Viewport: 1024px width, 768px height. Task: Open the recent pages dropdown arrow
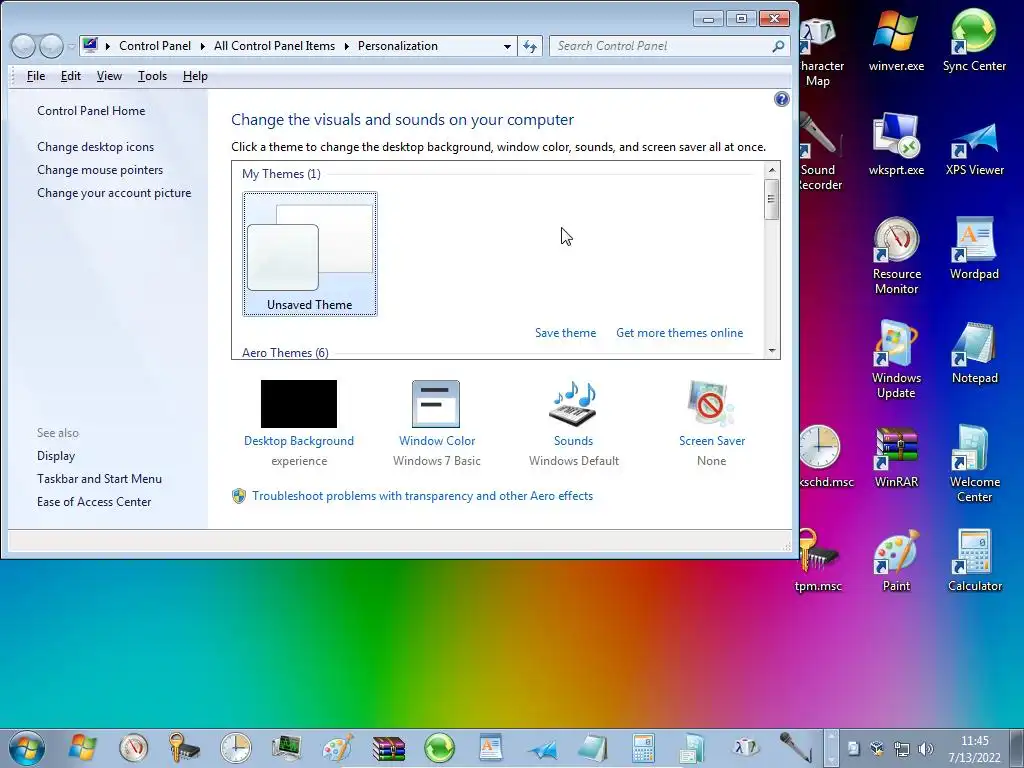tap(71, 46)
